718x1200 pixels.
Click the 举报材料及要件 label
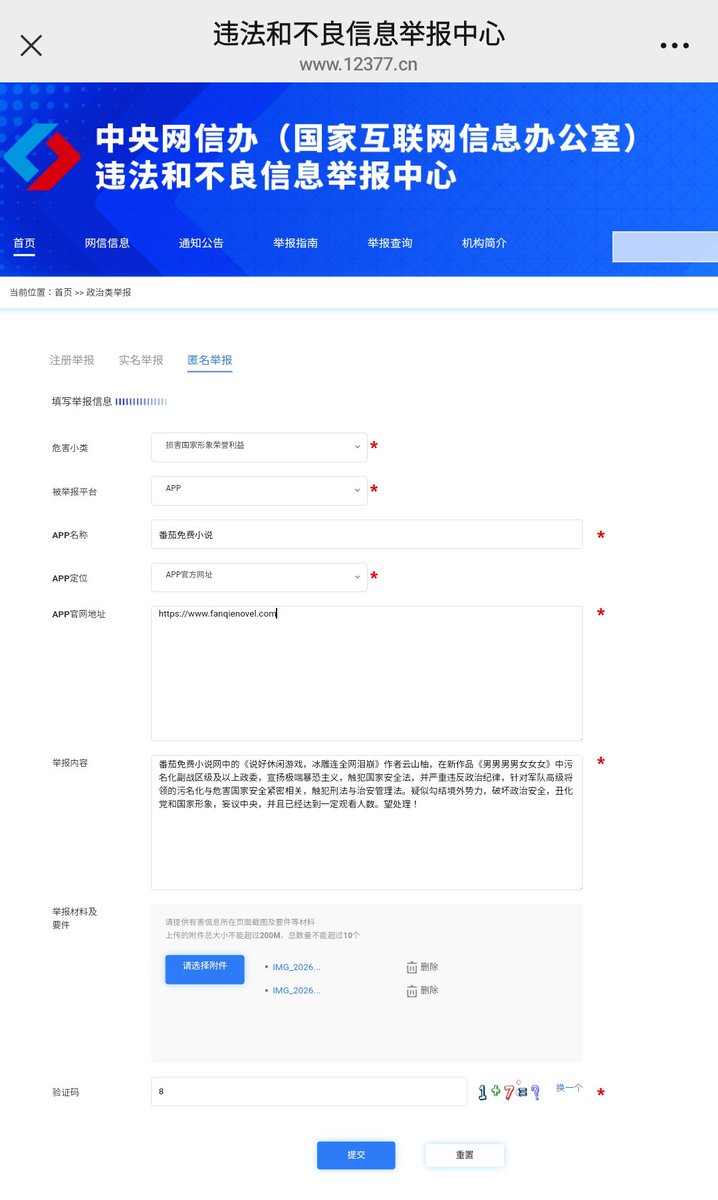point(74,918)
